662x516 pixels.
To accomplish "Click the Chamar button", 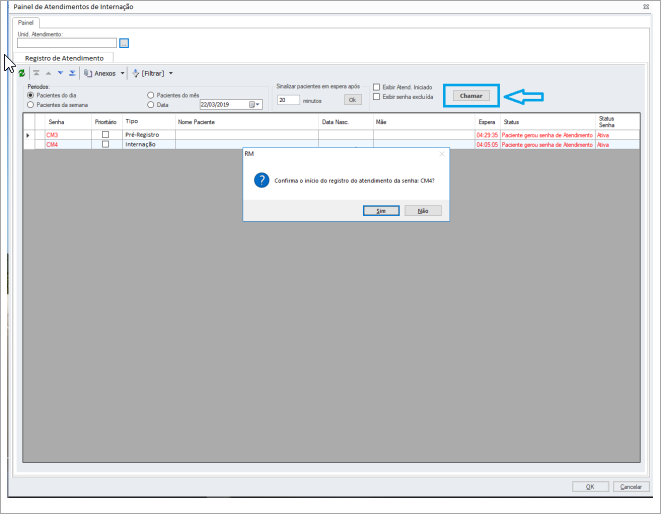I will click(x=471, y=96).
